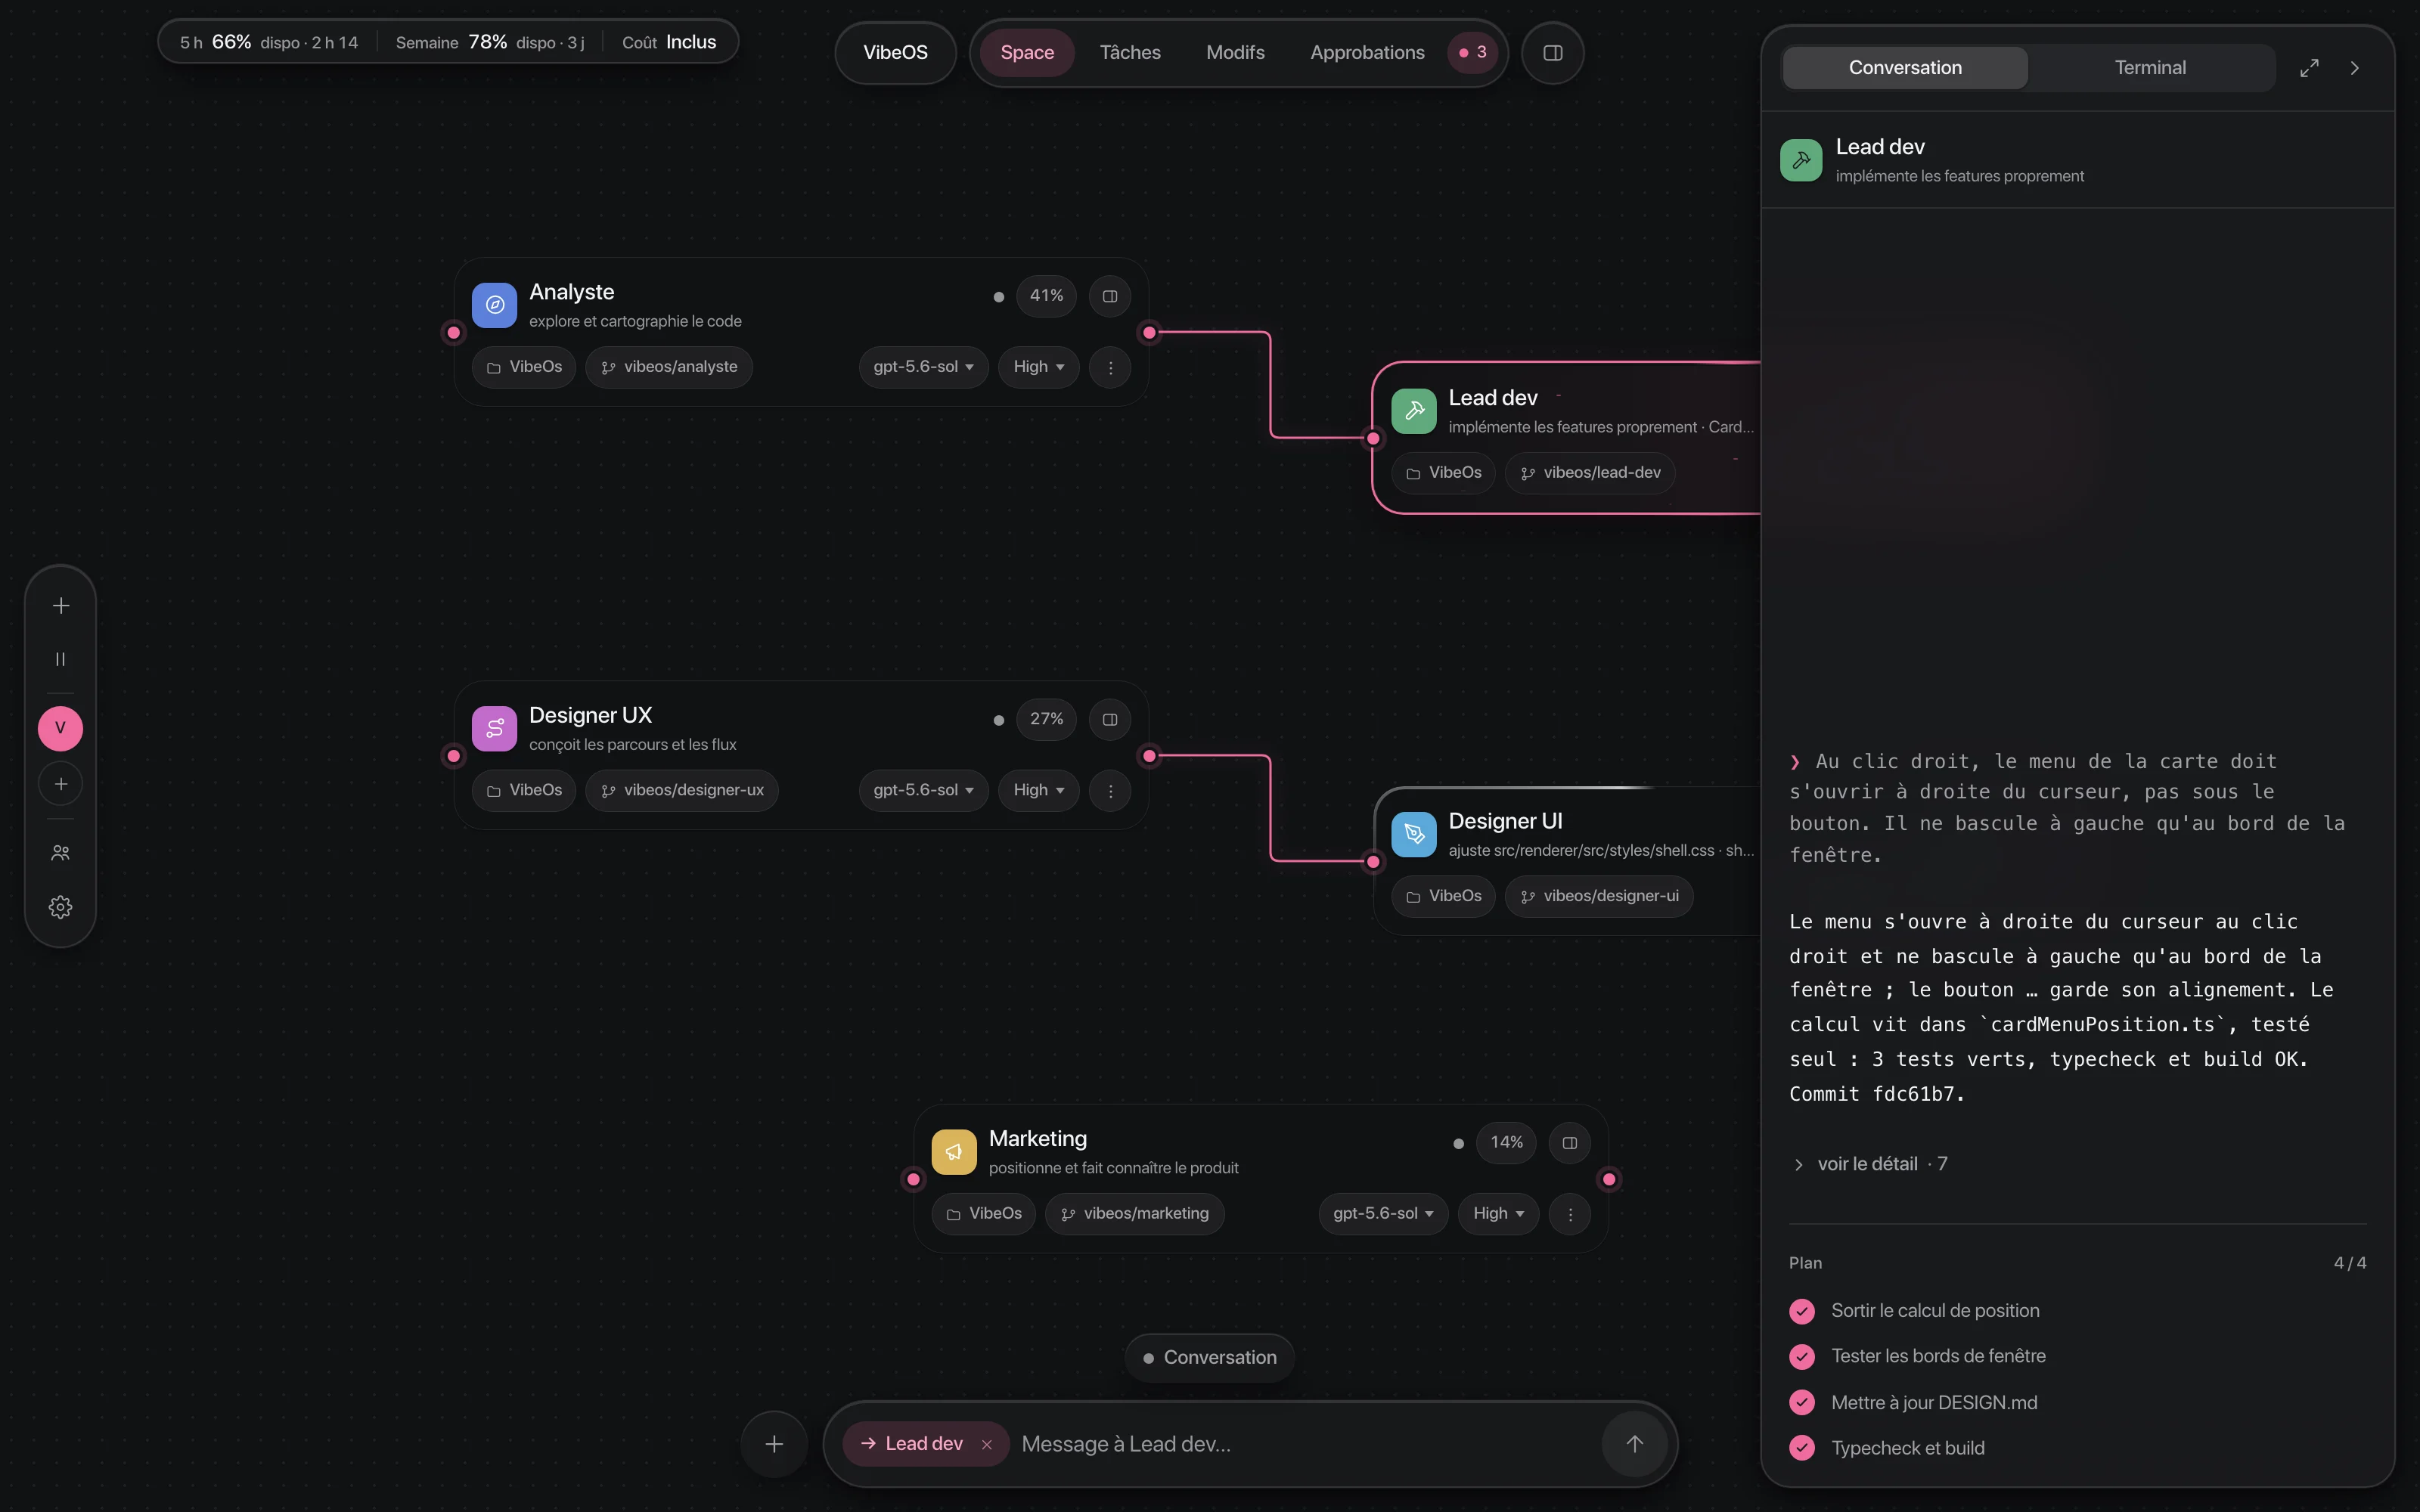This screenshot has width=2420, height=1512.
Task: Open the team members icon in sidebar
Action: click(x=61, y=853)
